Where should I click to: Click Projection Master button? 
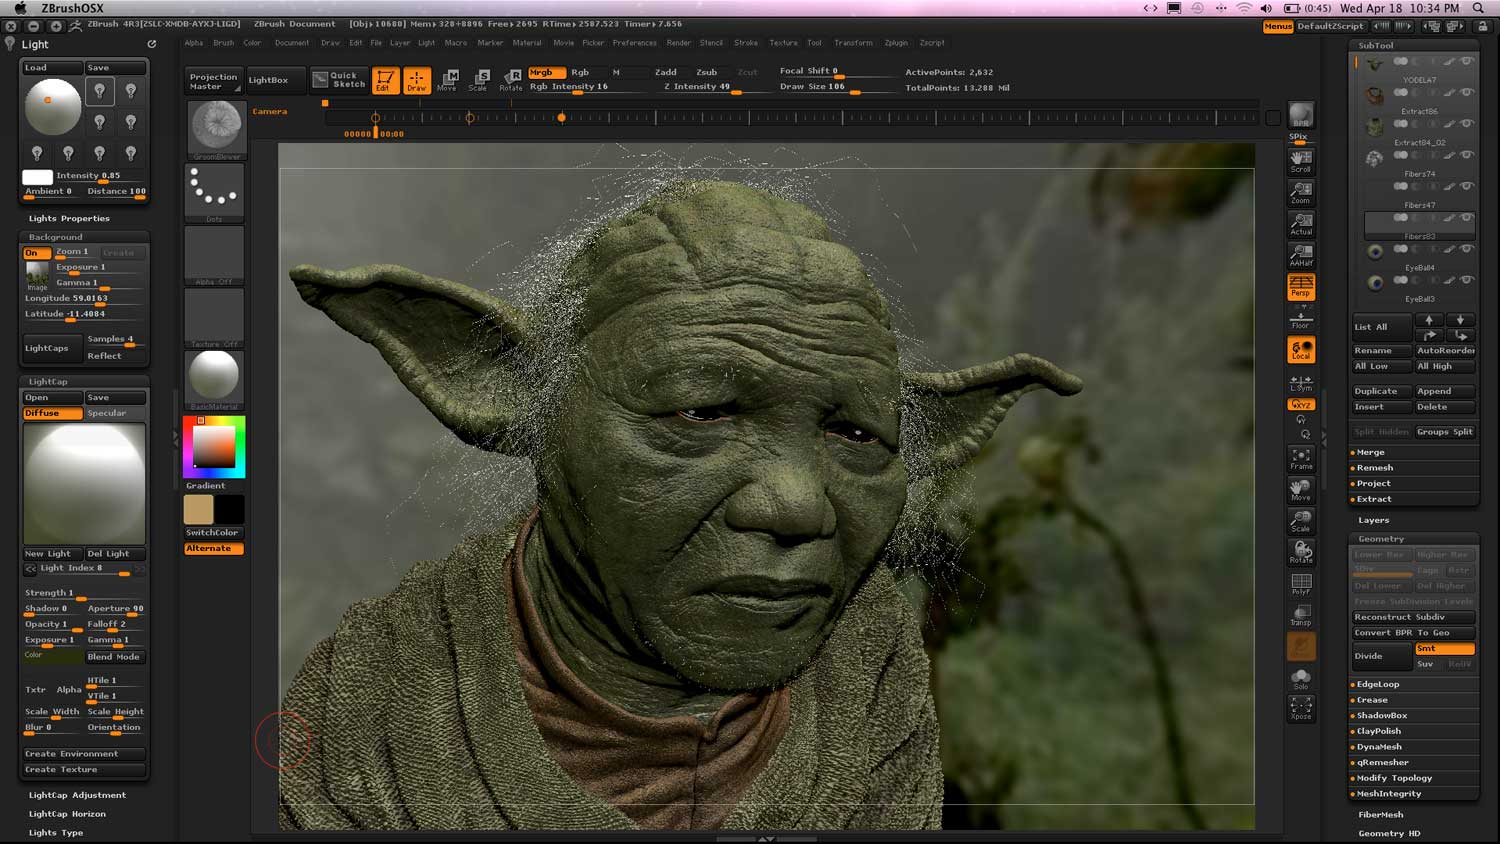(x=214, y=81)
